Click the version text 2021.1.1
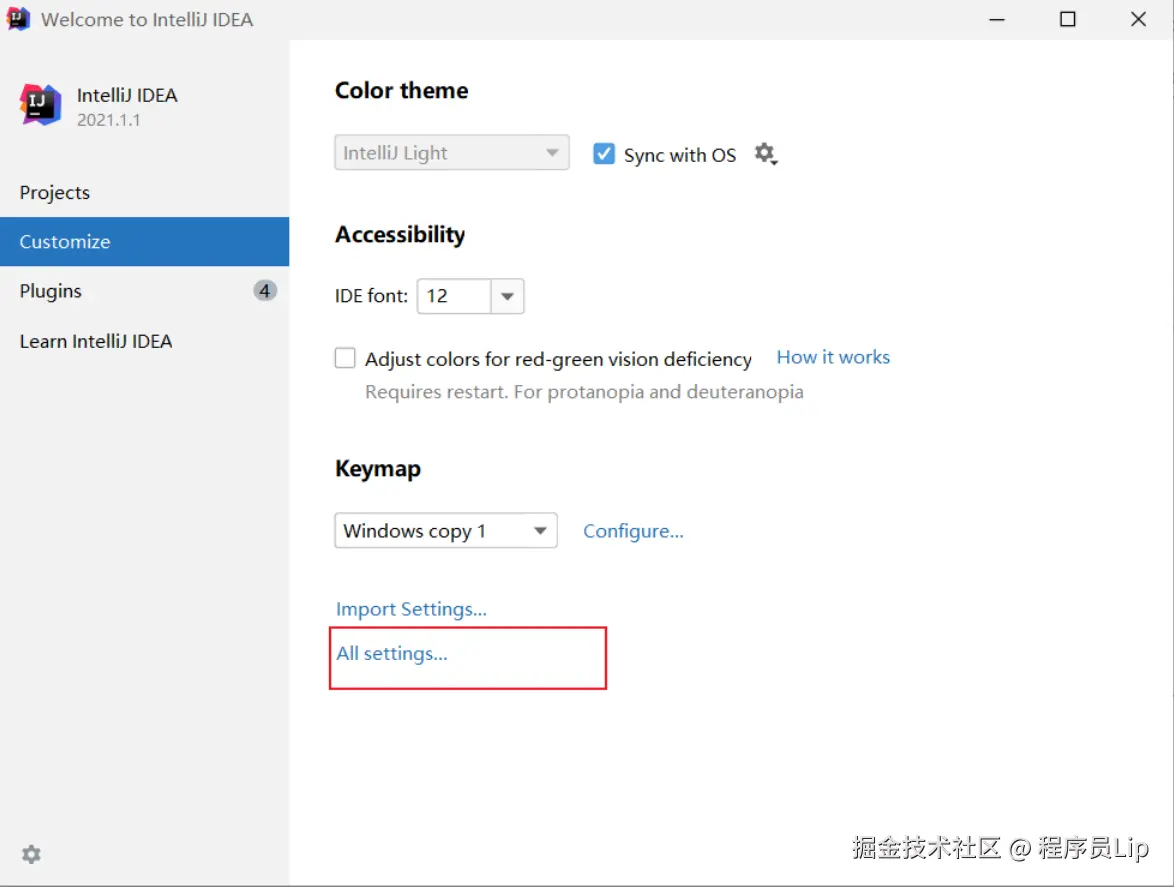 109,120
